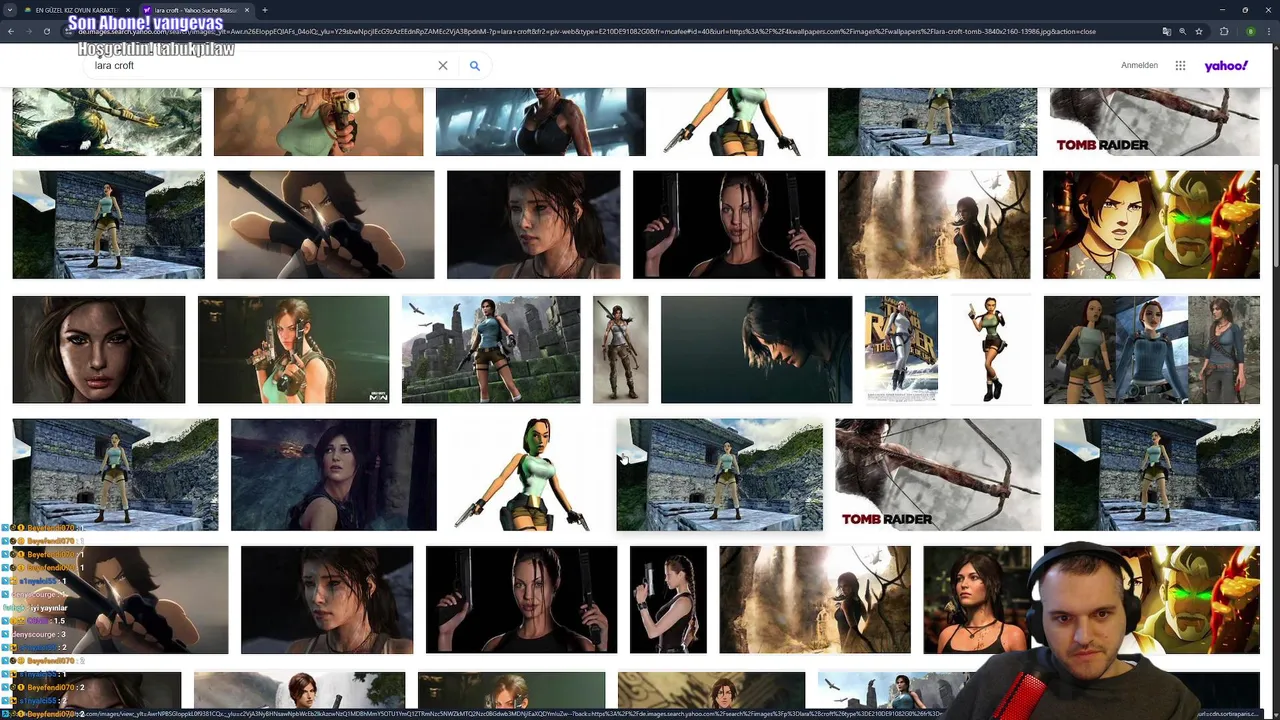The height and width of the screenshot is (720, 1280).
Task: Open the thumbnail with the MW logo
Action: [x=294, y=350]
